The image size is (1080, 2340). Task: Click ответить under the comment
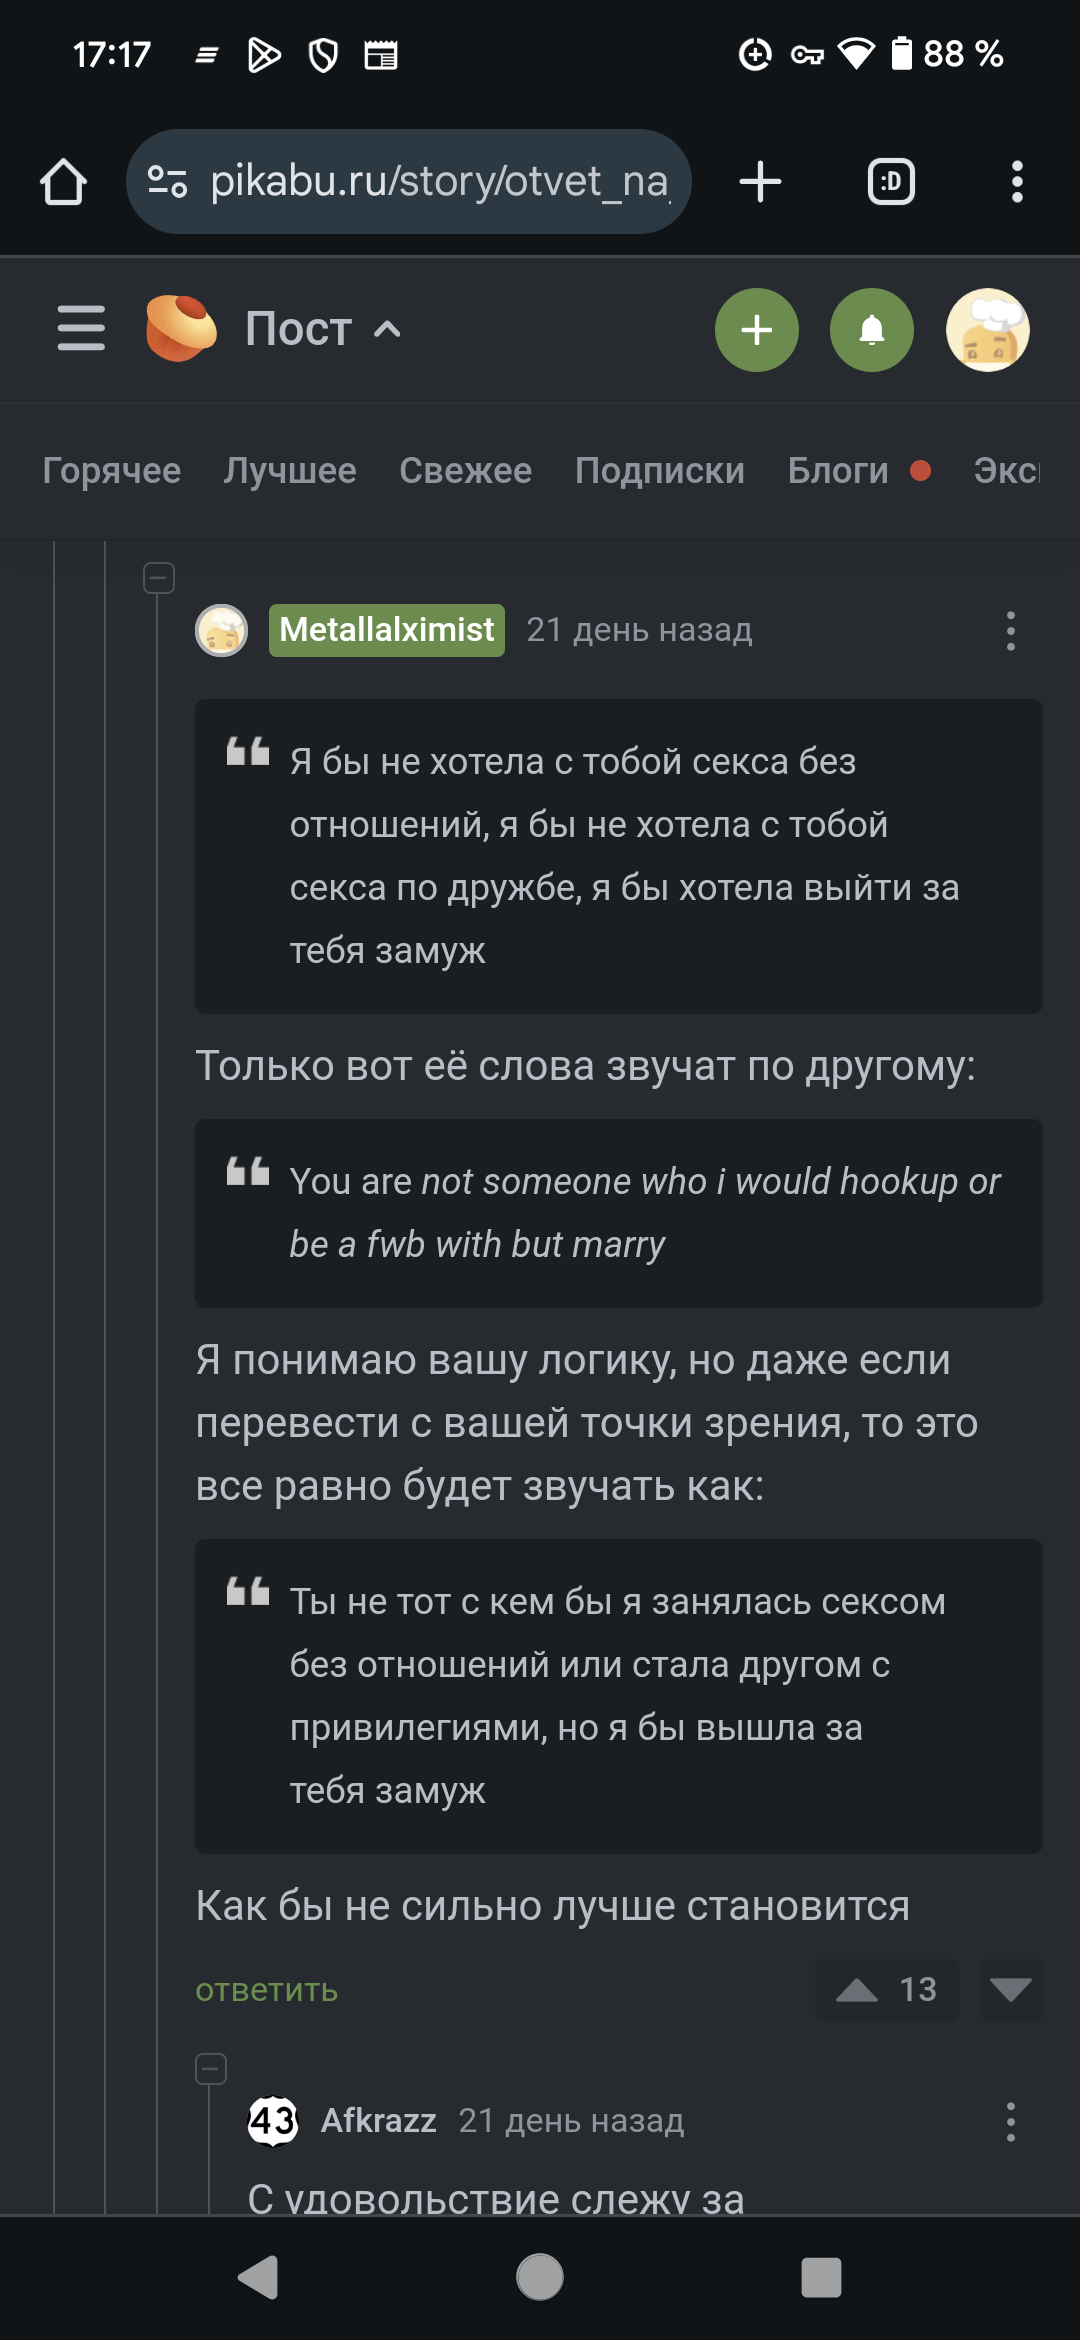pyautogui.click(x=267, y=1990)
